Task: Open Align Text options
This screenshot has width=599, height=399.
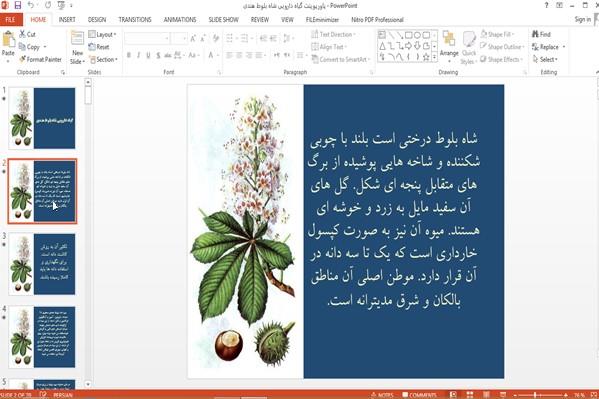Action: 329,47
